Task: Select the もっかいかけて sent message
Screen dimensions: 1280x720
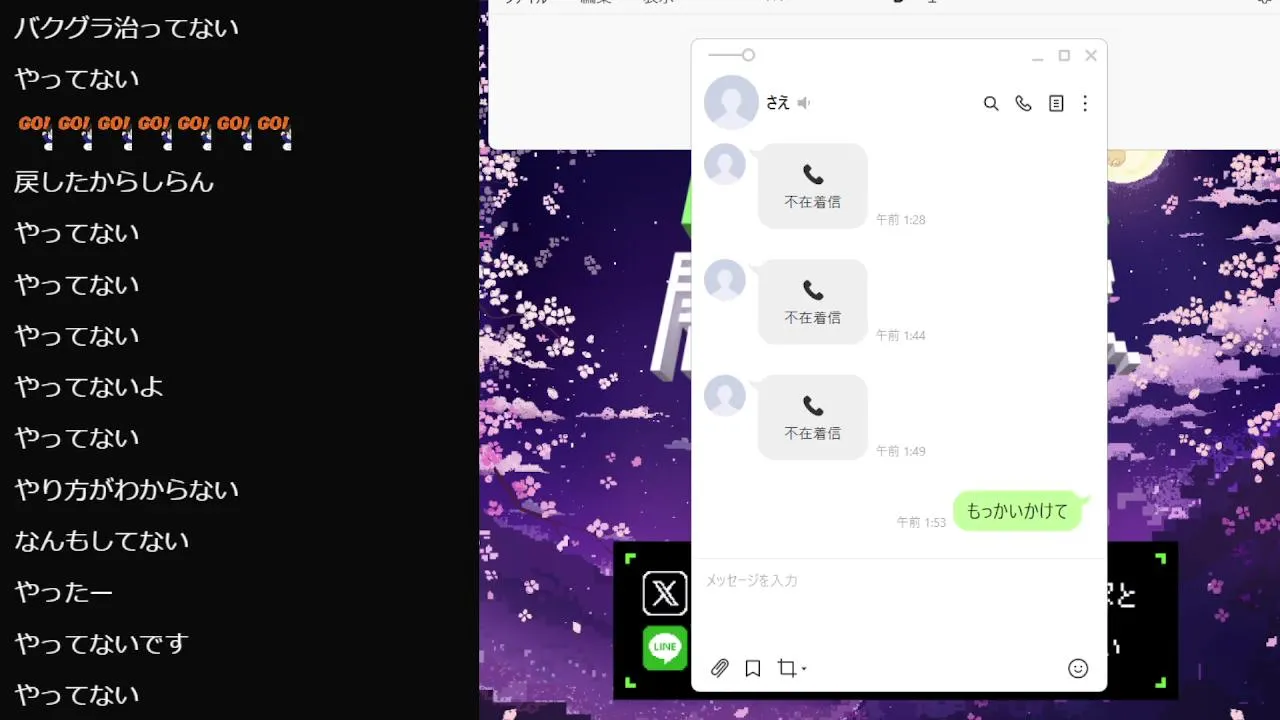Action: (1018, 511)
